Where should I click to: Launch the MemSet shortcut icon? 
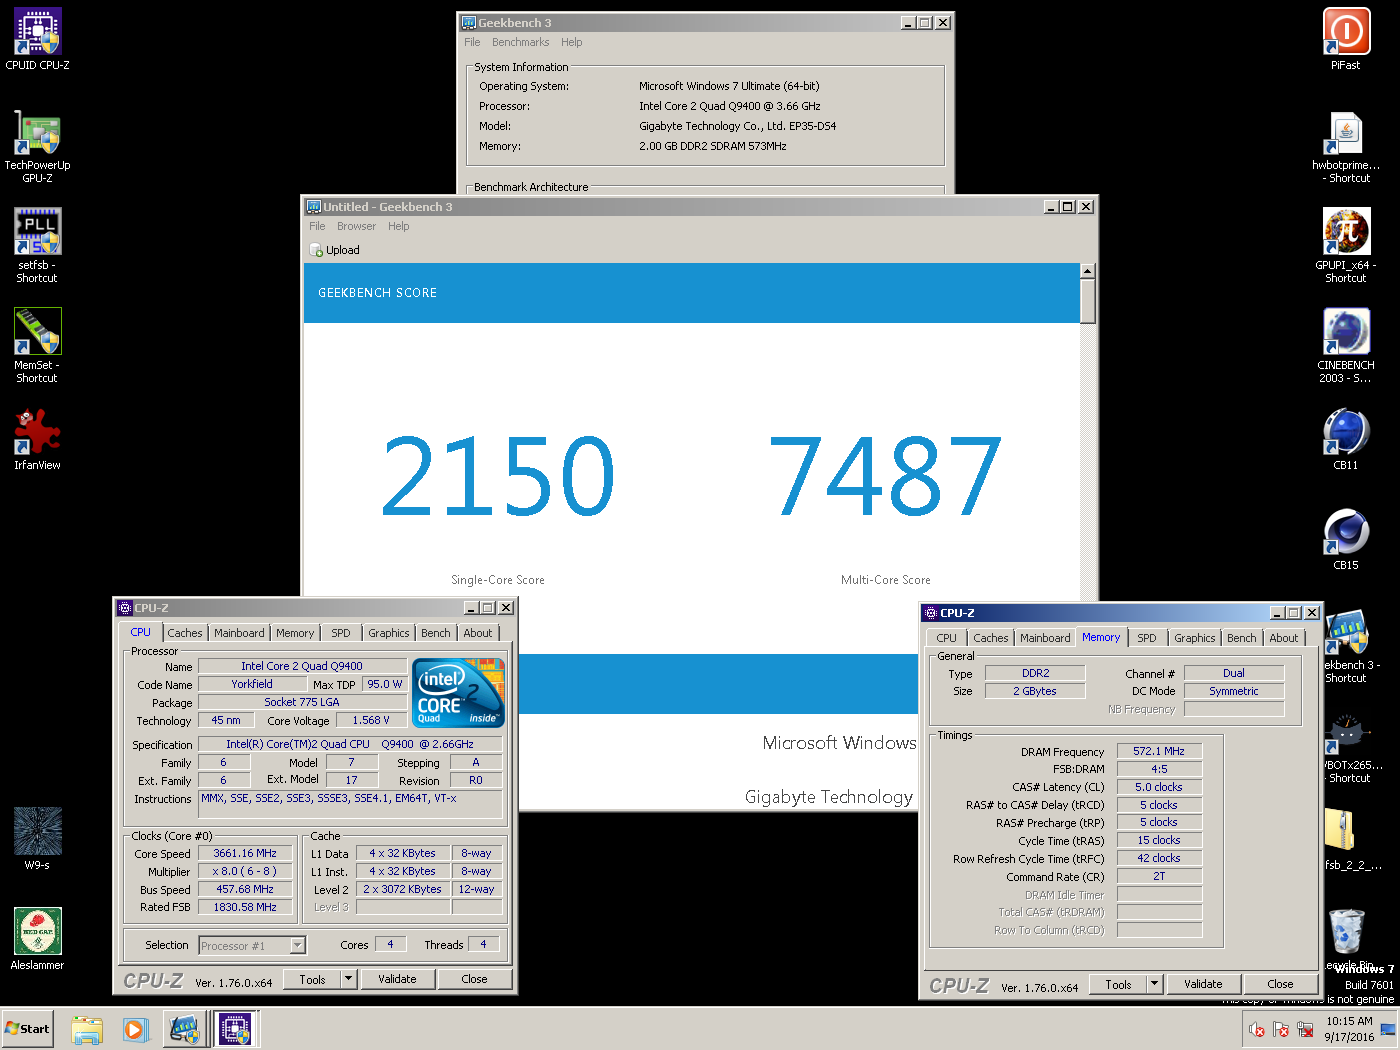38,346
